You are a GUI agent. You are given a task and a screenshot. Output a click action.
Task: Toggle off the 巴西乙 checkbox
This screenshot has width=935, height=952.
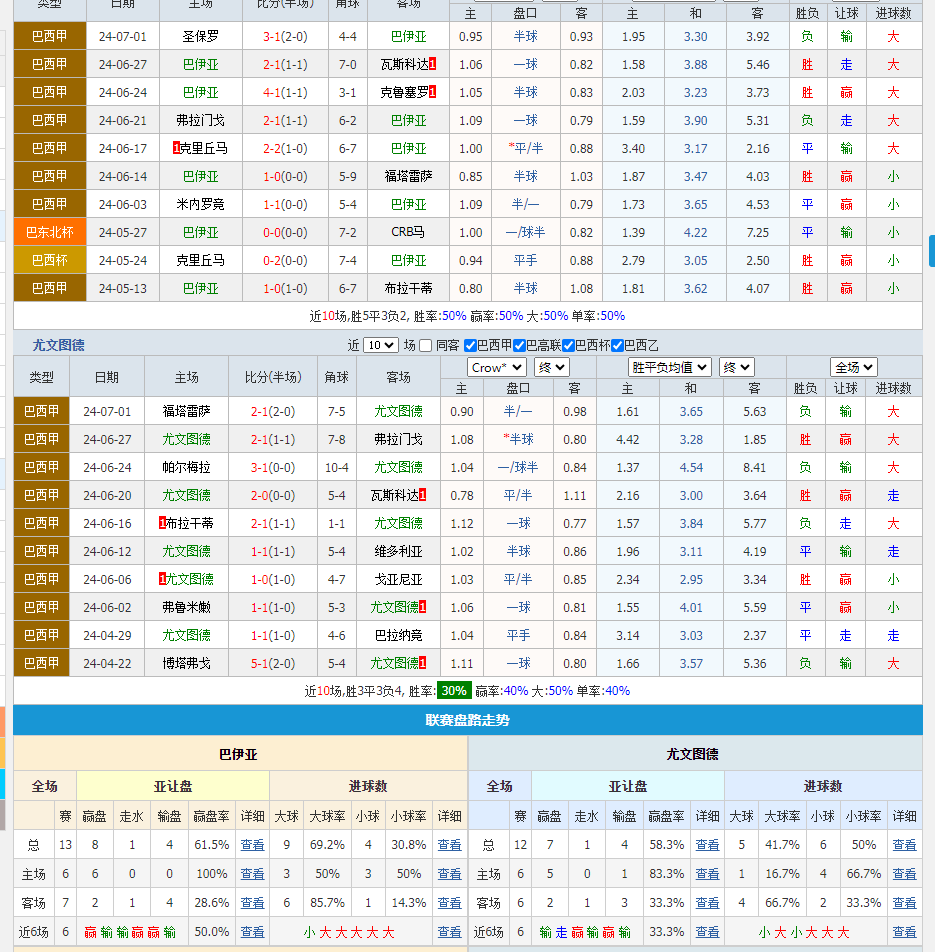tap(618, 345)
